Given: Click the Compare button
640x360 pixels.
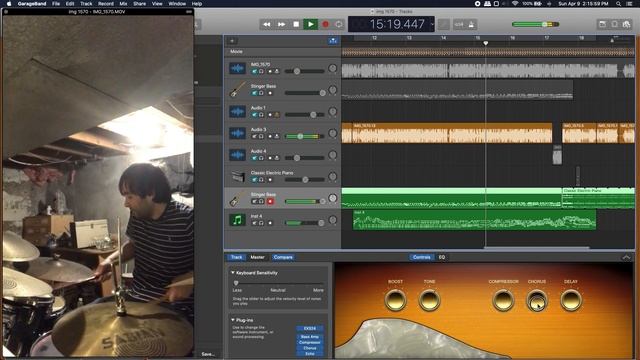Looking at the screenshot, I should point(283,257).
